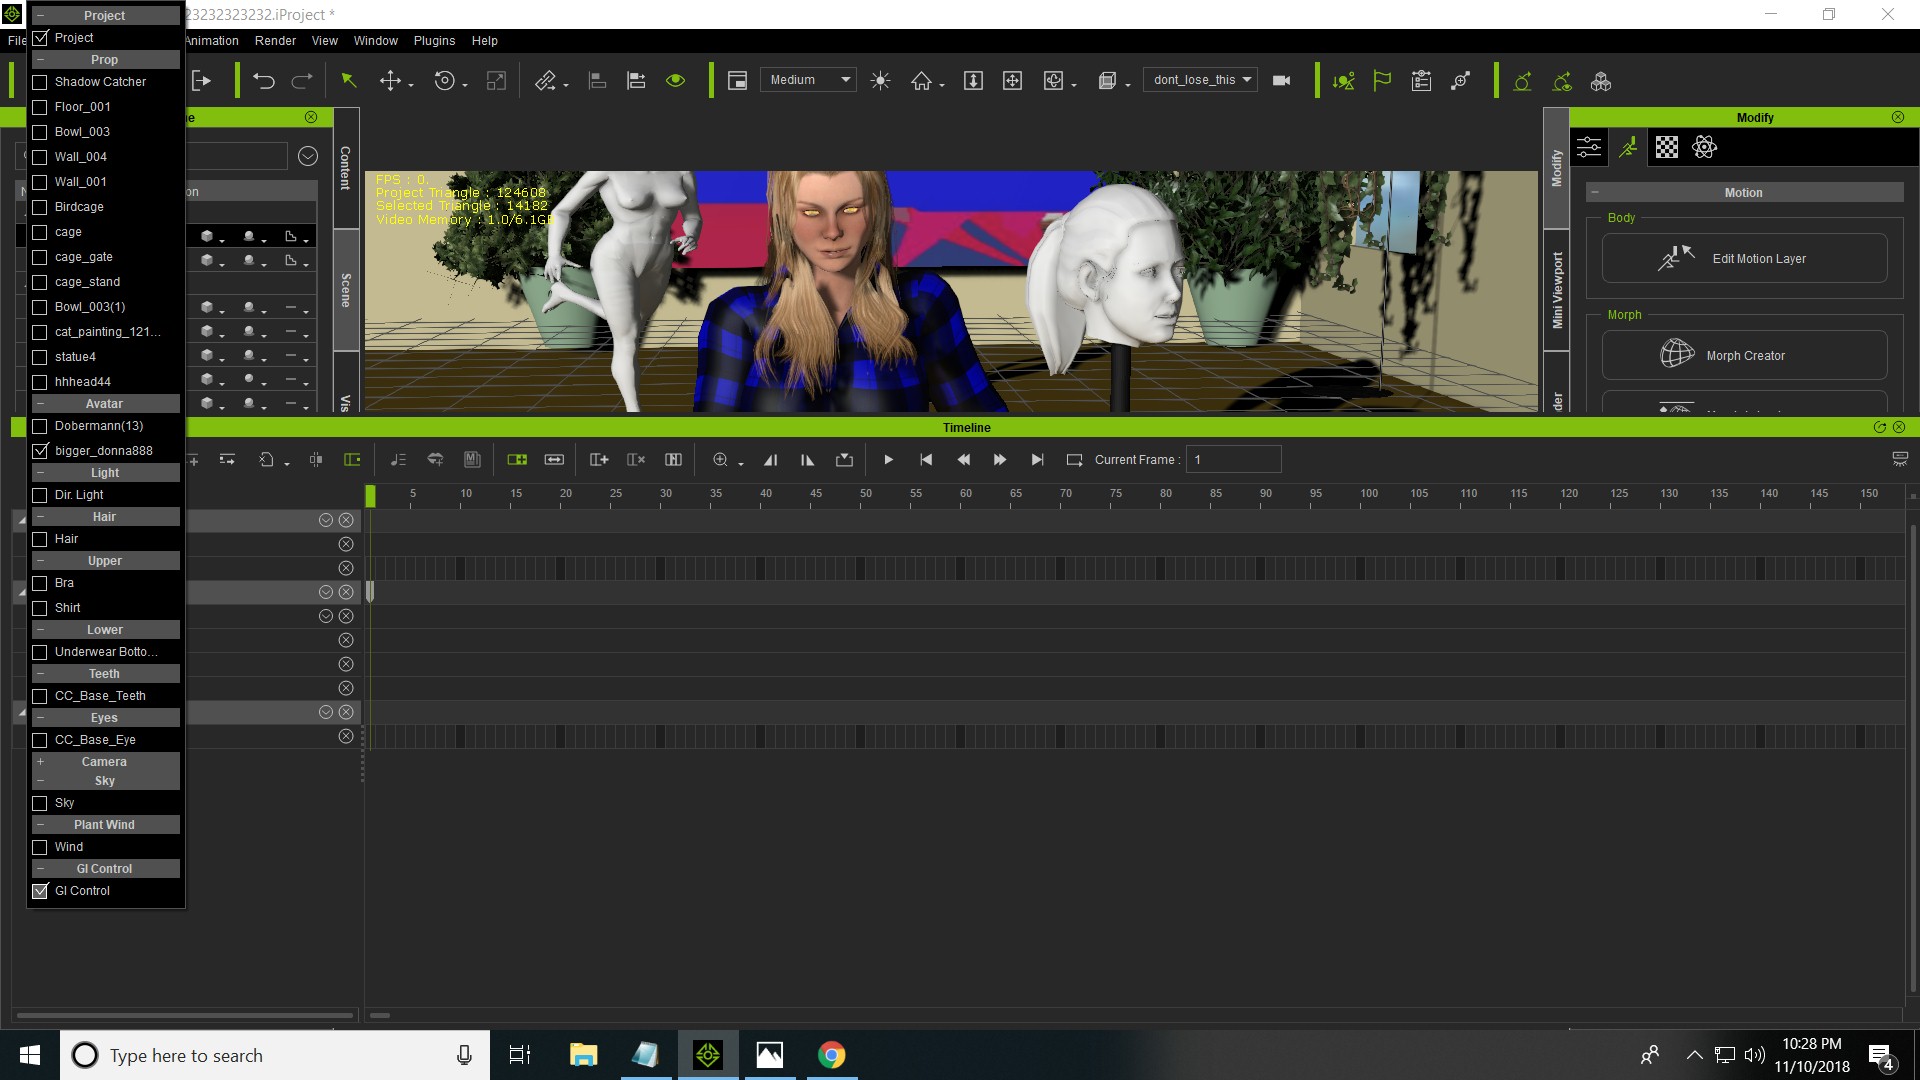Screen dimensions: 1920x1080
Task: Click the Redo arrow icon
Action: click(x=302, y=81)
